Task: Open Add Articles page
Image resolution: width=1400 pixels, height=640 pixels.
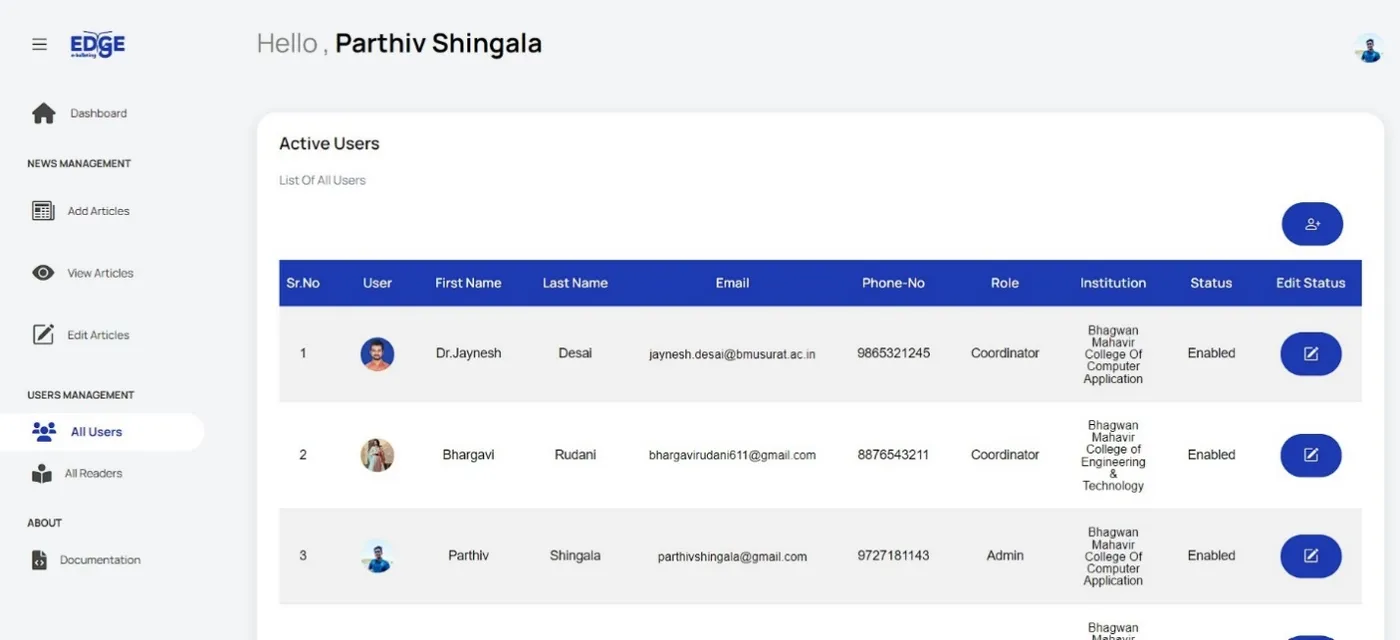Action: [98, 211]
